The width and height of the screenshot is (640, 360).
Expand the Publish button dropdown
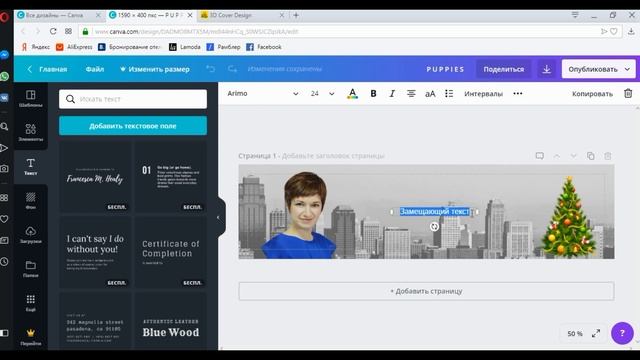coord(627,69)
